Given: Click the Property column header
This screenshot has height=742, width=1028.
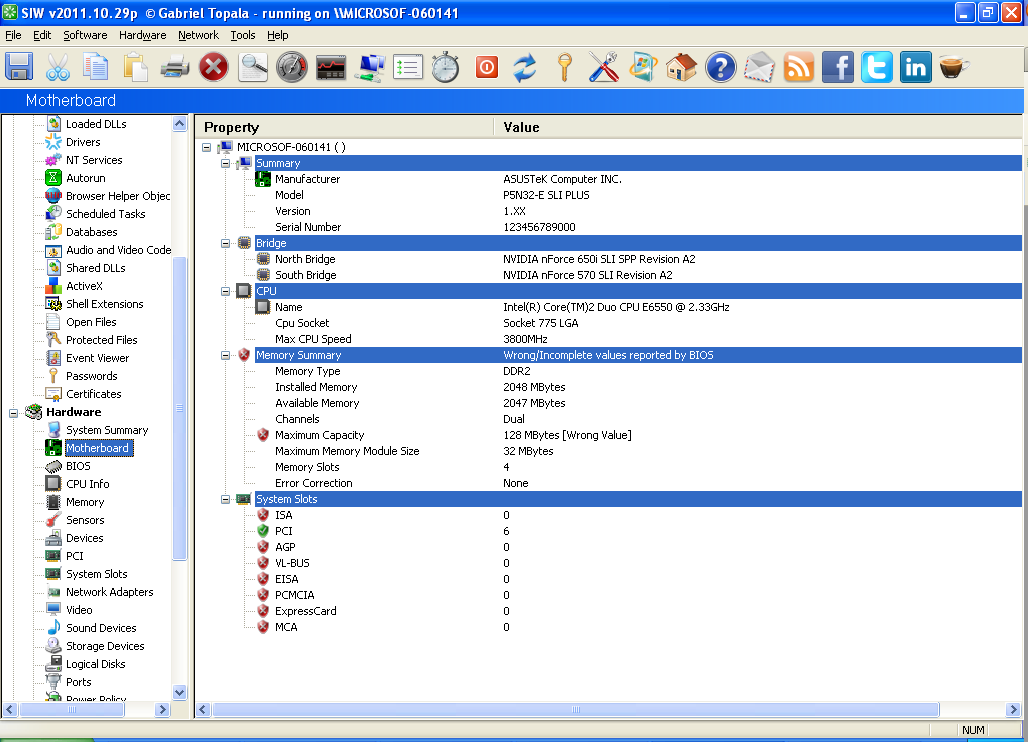Looking at the screenshot, I should point(345,127).
